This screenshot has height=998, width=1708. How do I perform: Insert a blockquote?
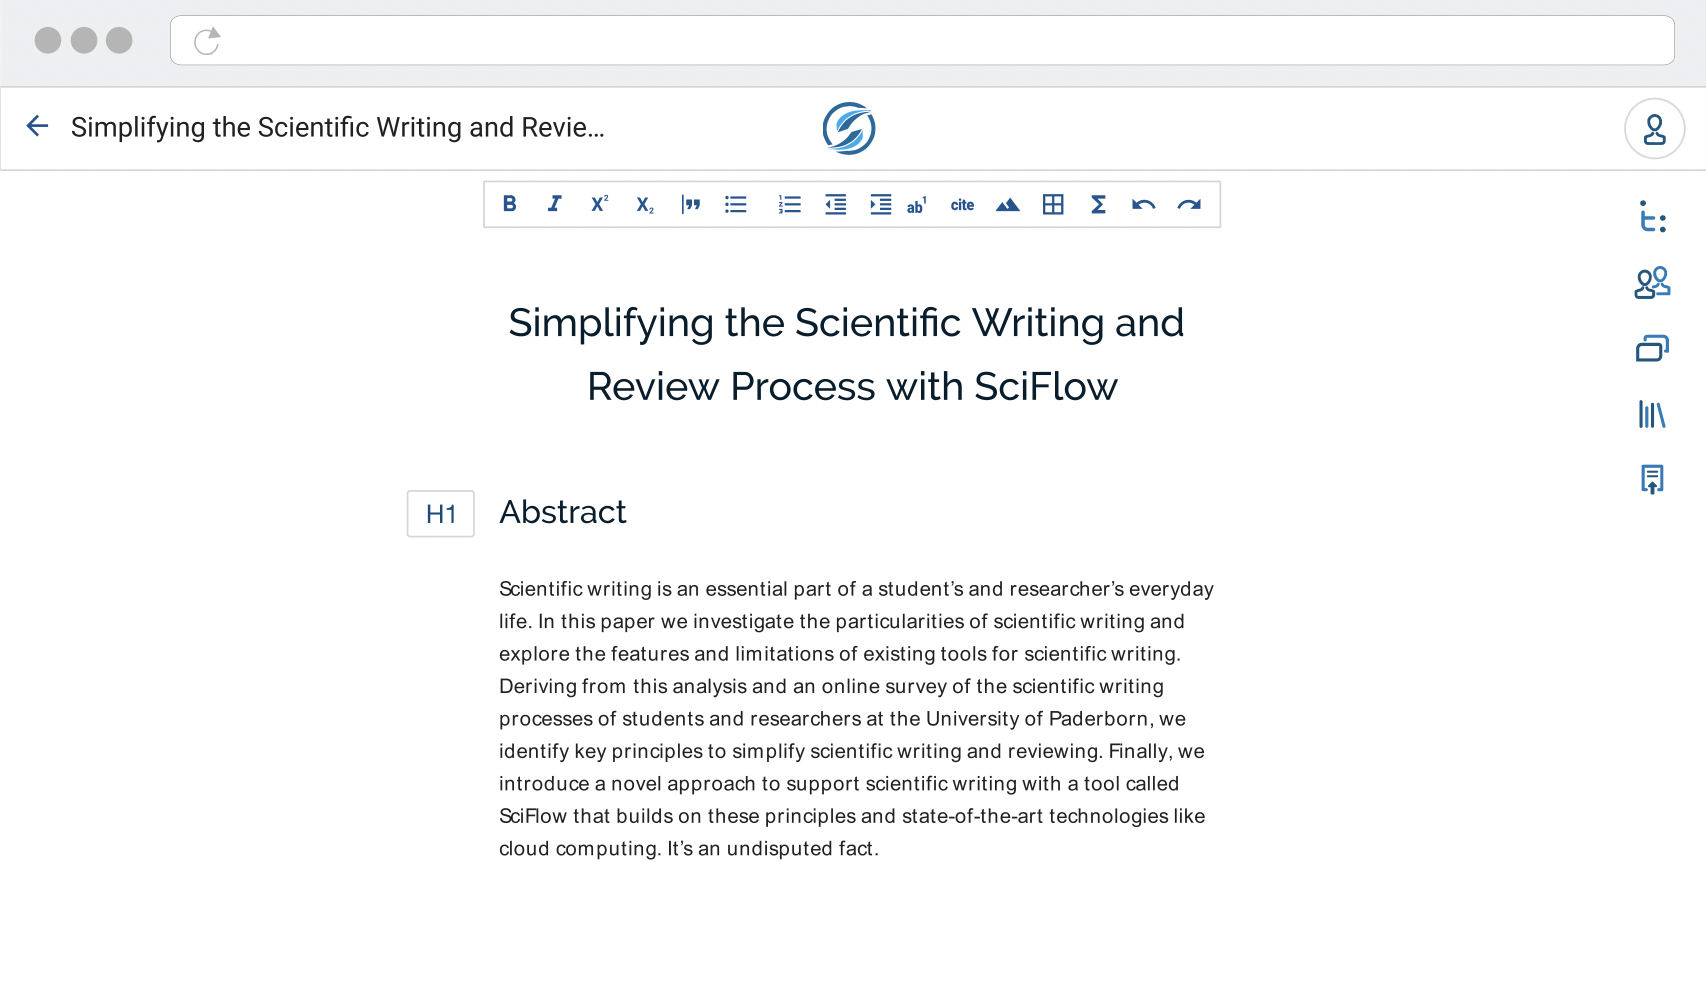coord(691,204)
